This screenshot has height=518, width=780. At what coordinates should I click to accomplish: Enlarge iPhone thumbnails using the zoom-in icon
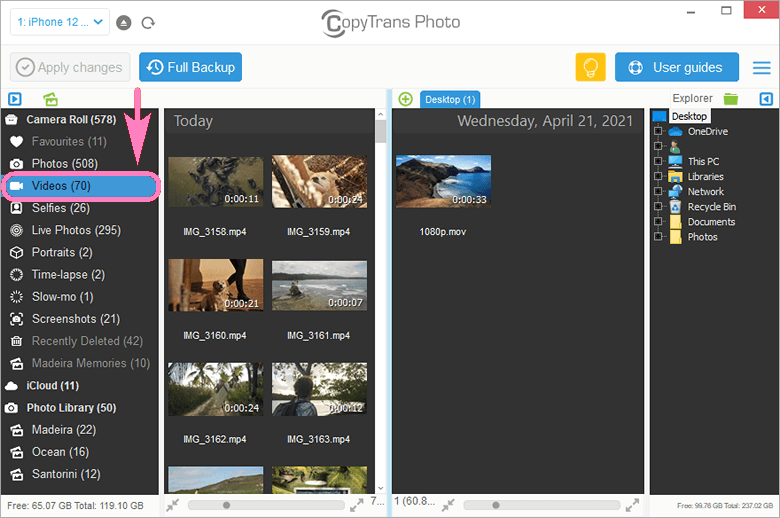pos(356,505)
